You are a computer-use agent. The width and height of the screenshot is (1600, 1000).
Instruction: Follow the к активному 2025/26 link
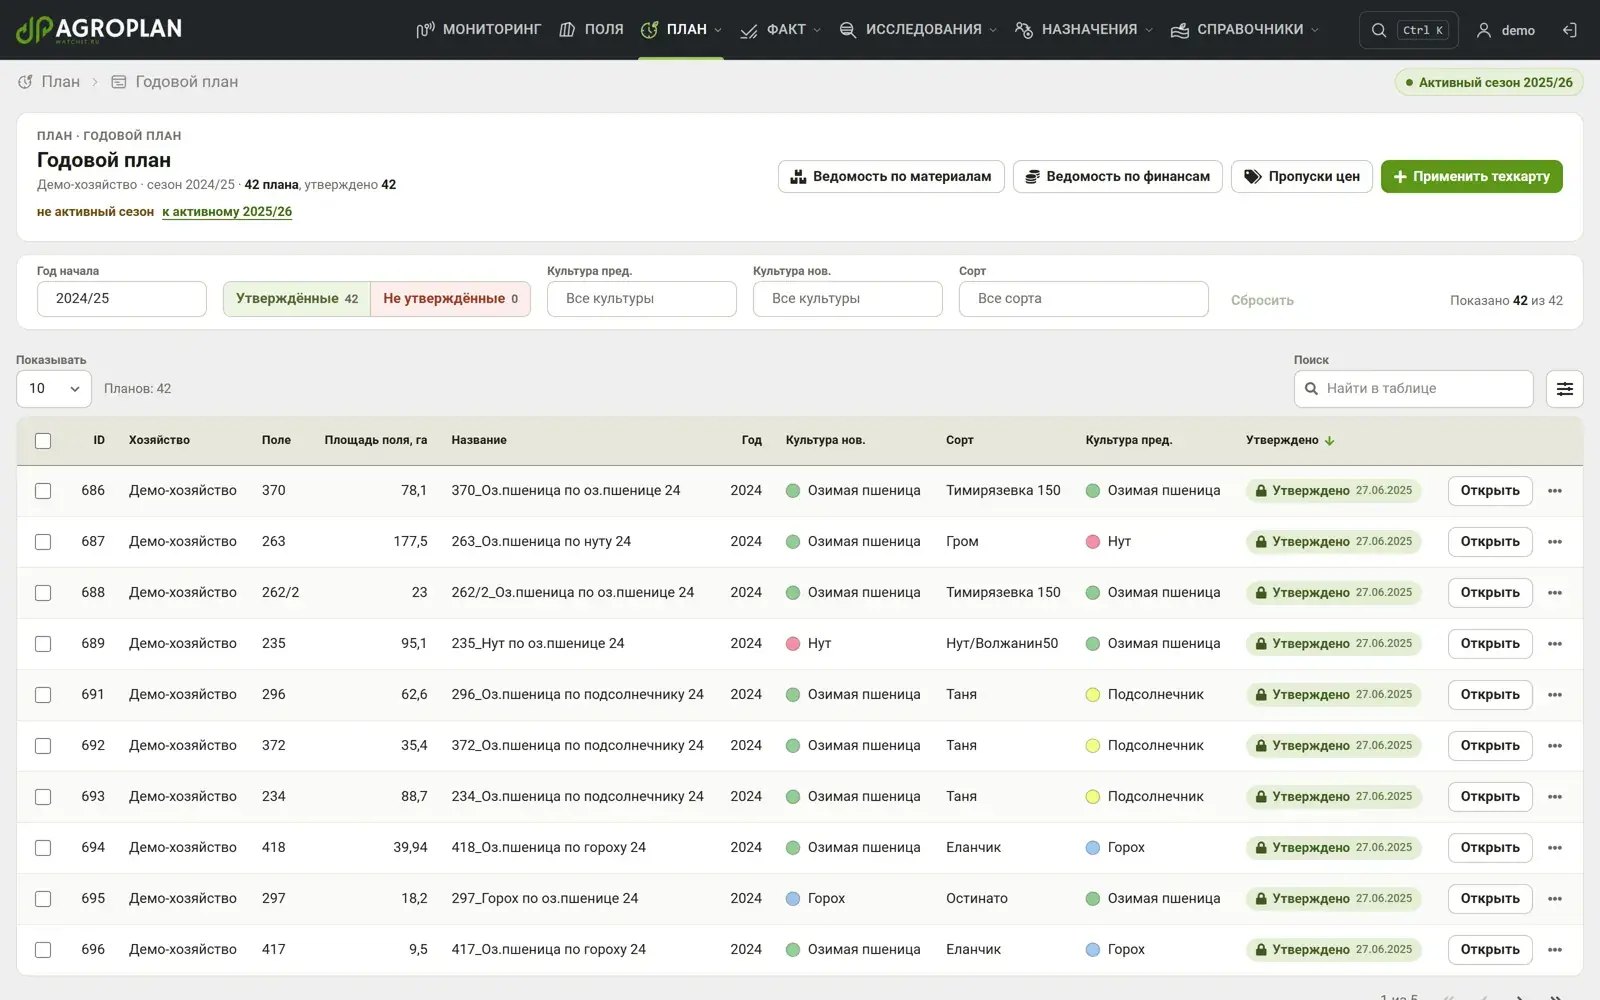coord(227,212)
